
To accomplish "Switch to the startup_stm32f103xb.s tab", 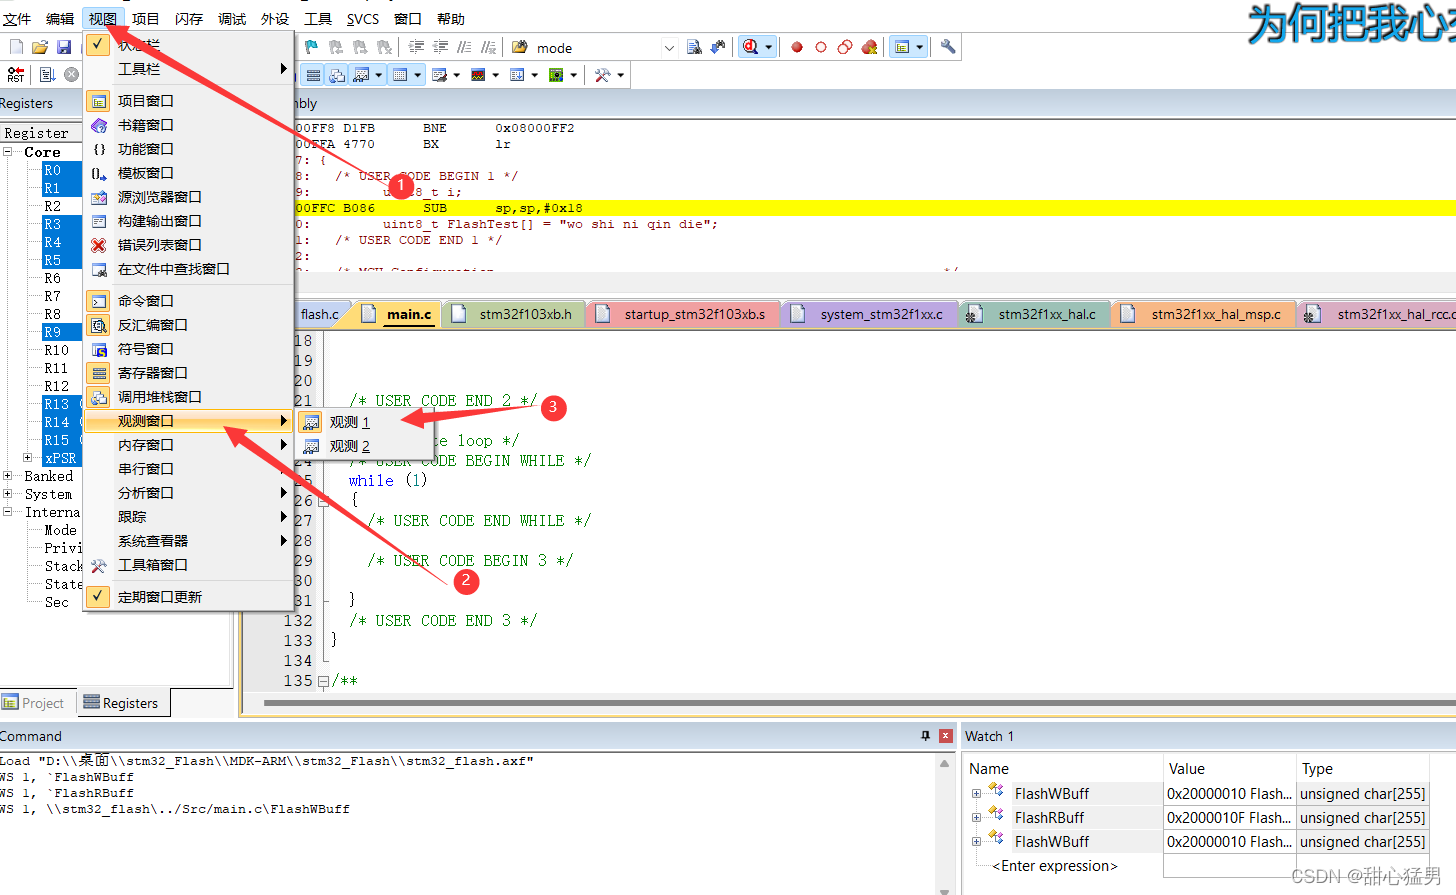I will pos(683,314).
